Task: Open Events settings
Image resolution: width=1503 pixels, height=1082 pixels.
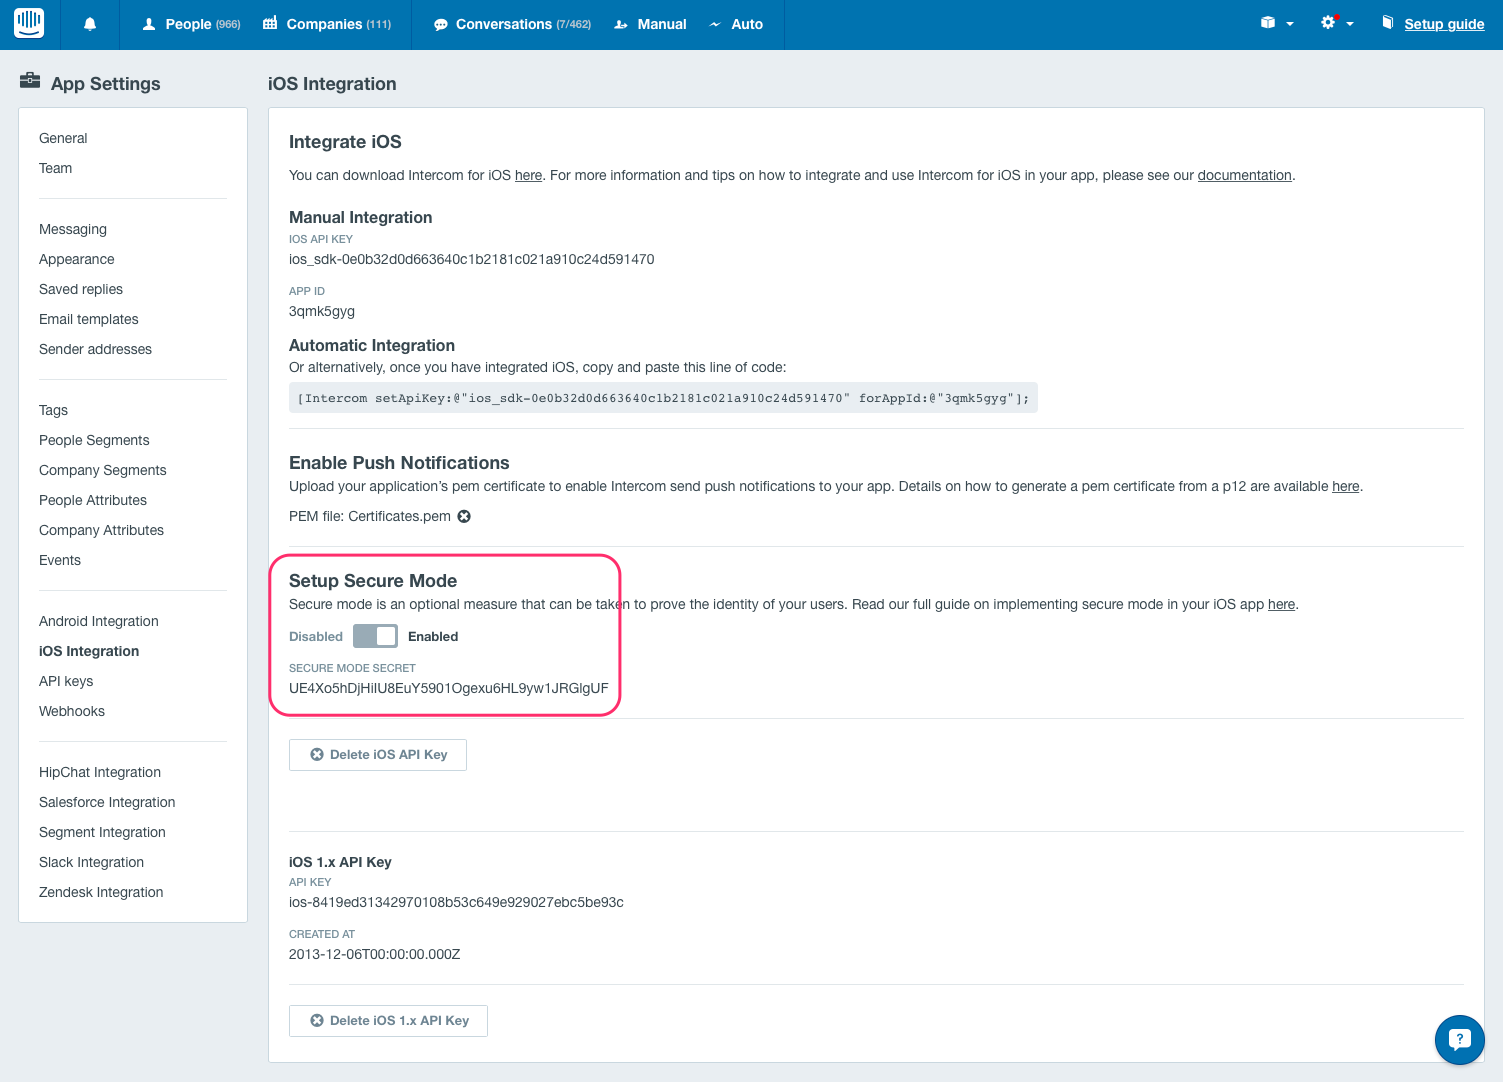Action: 60,560
